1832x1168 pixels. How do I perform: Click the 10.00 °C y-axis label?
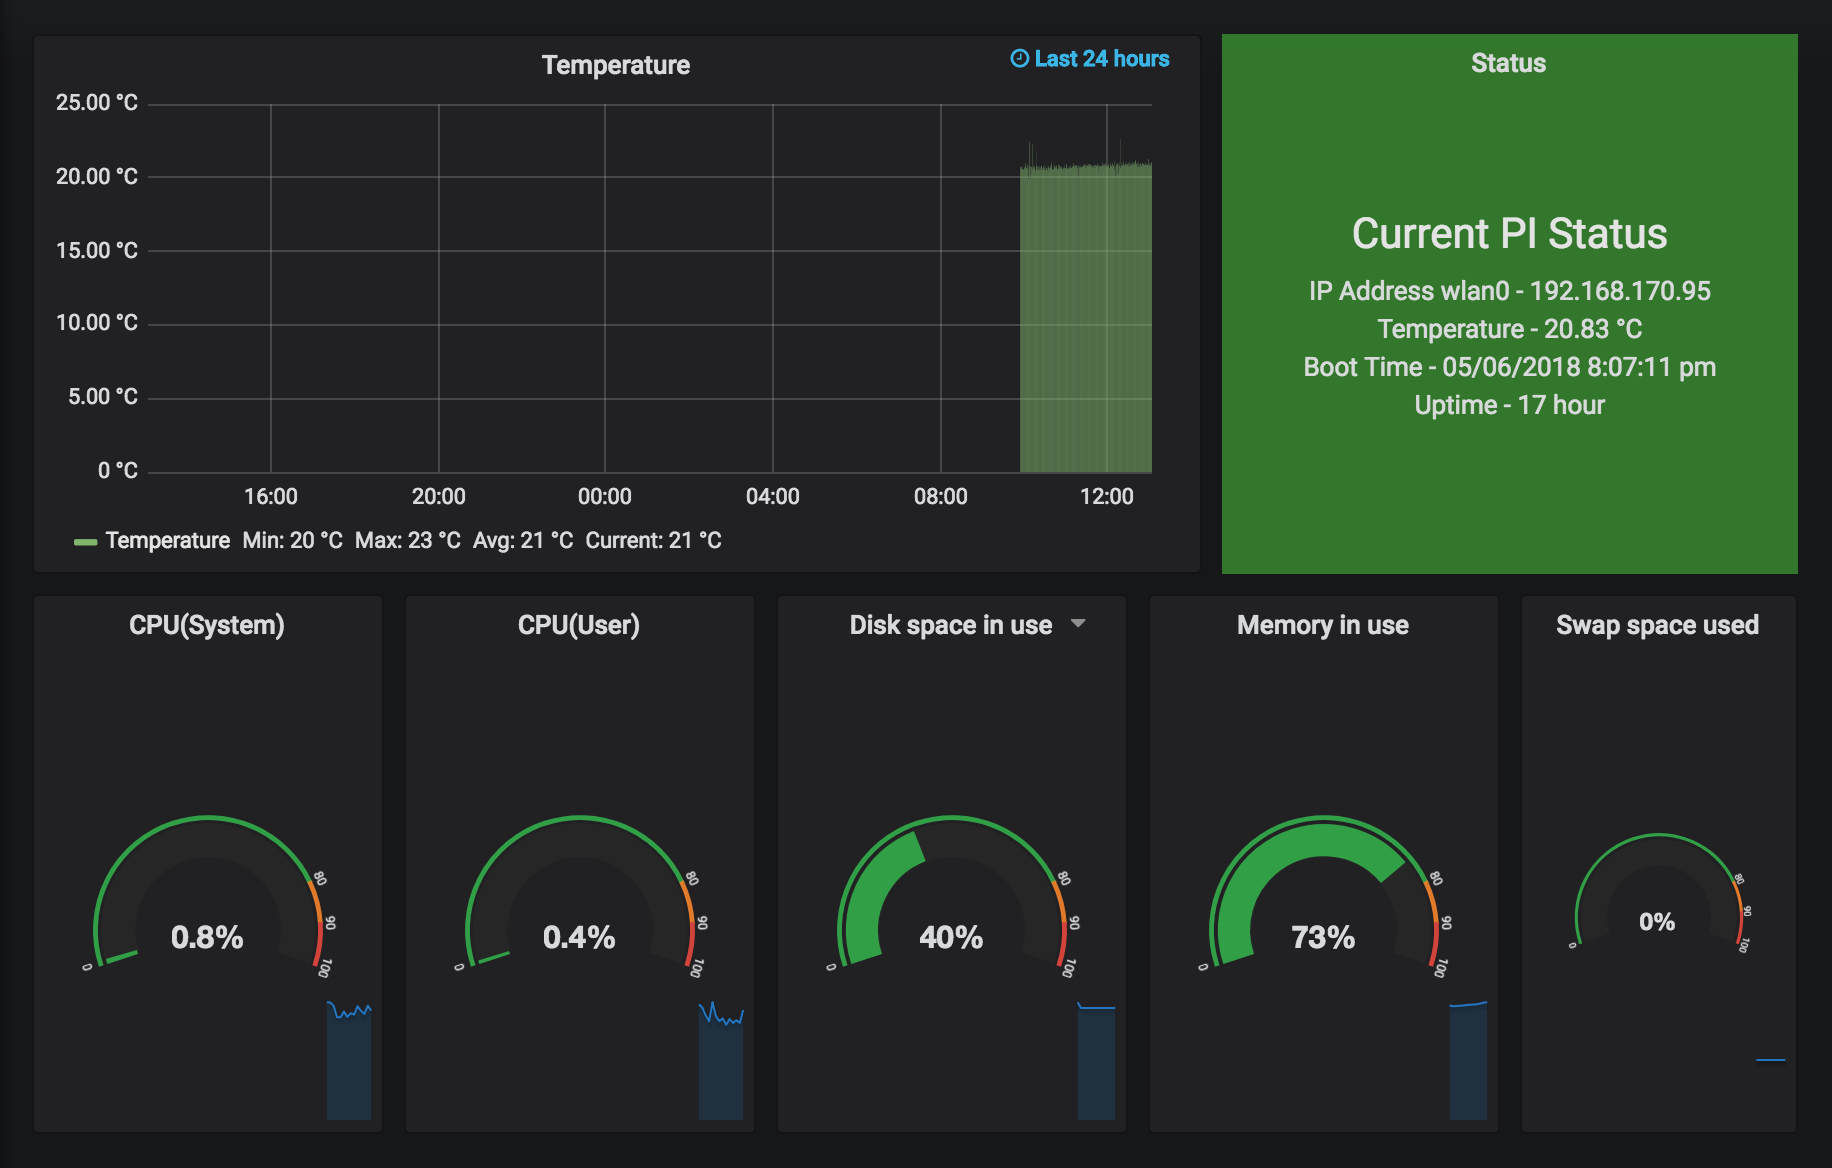(97, 323)
